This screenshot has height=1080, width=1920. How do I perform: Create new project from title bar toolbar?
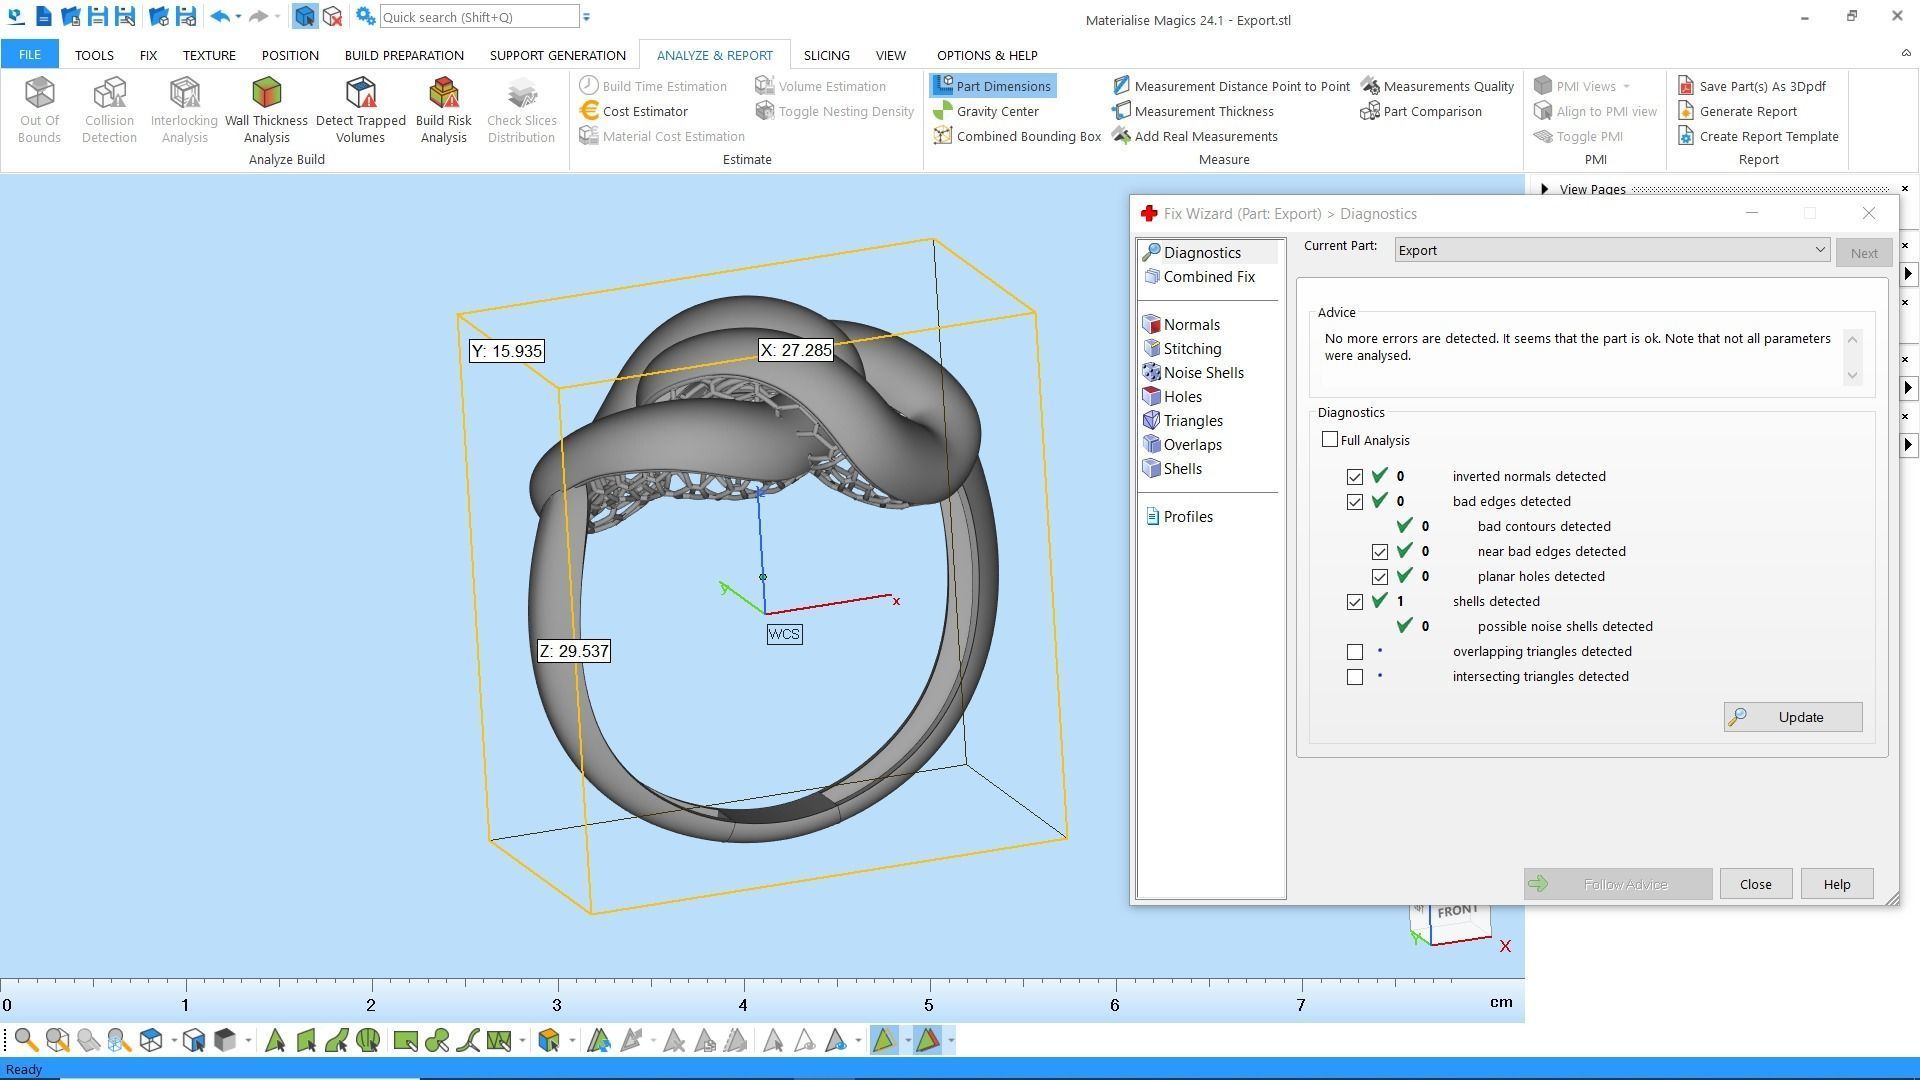point(44,17)
